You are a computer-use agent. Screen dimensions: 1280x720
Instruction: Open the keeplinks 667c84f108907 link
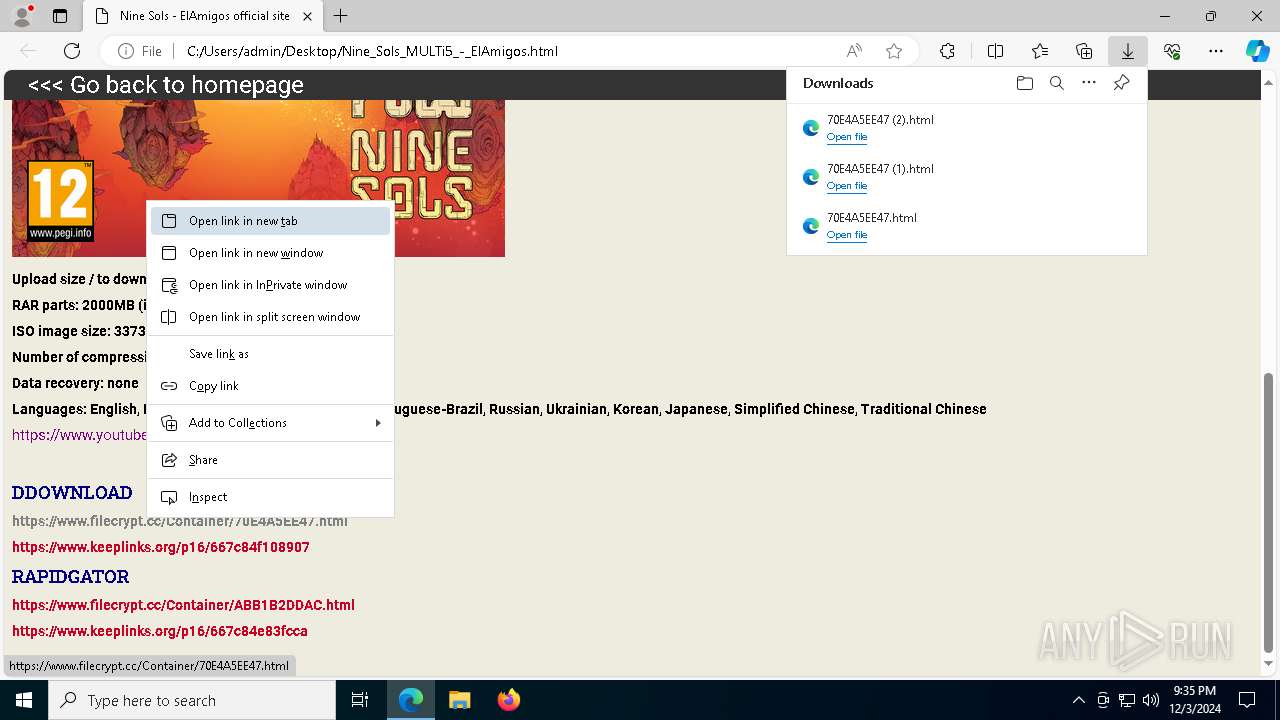(x=161, y=547)
